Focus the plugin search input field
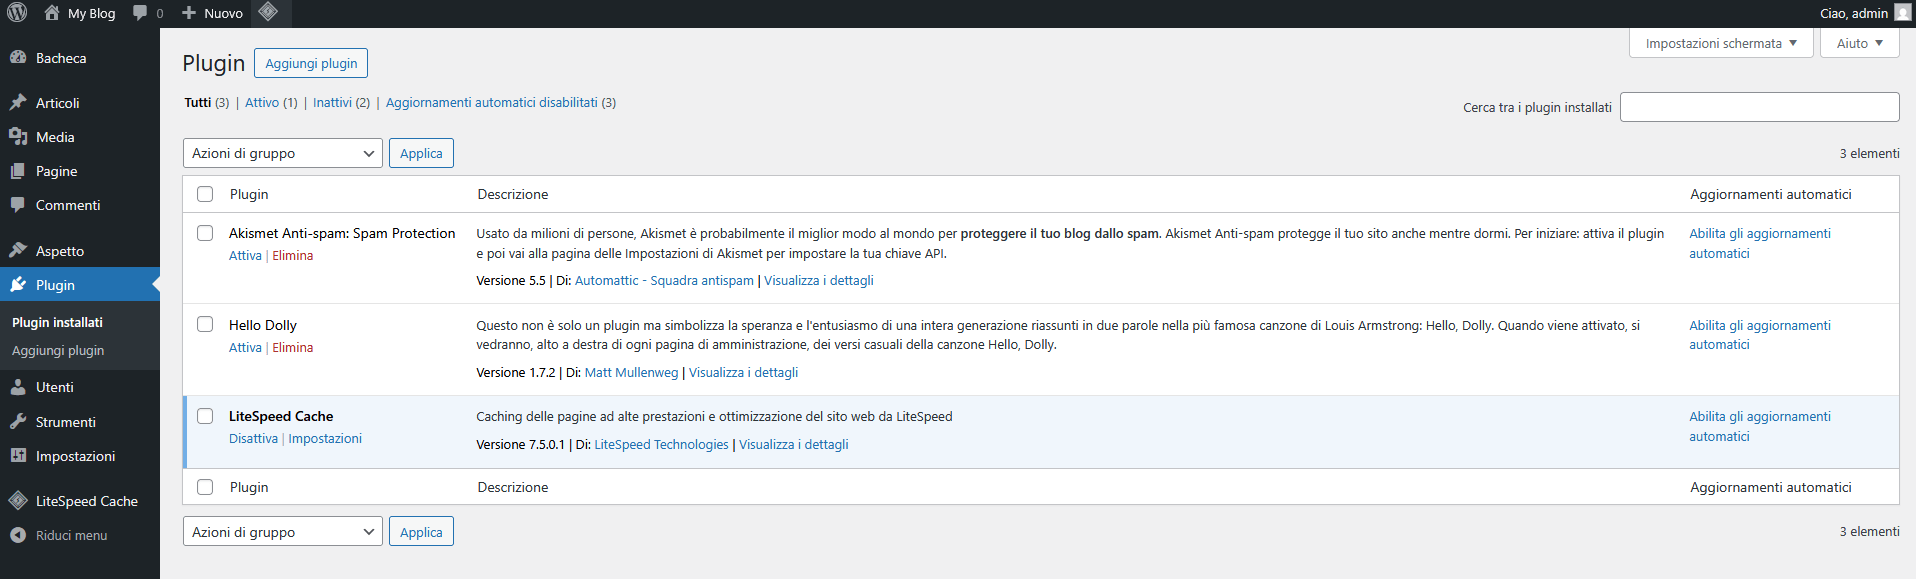 point(1759,107)
